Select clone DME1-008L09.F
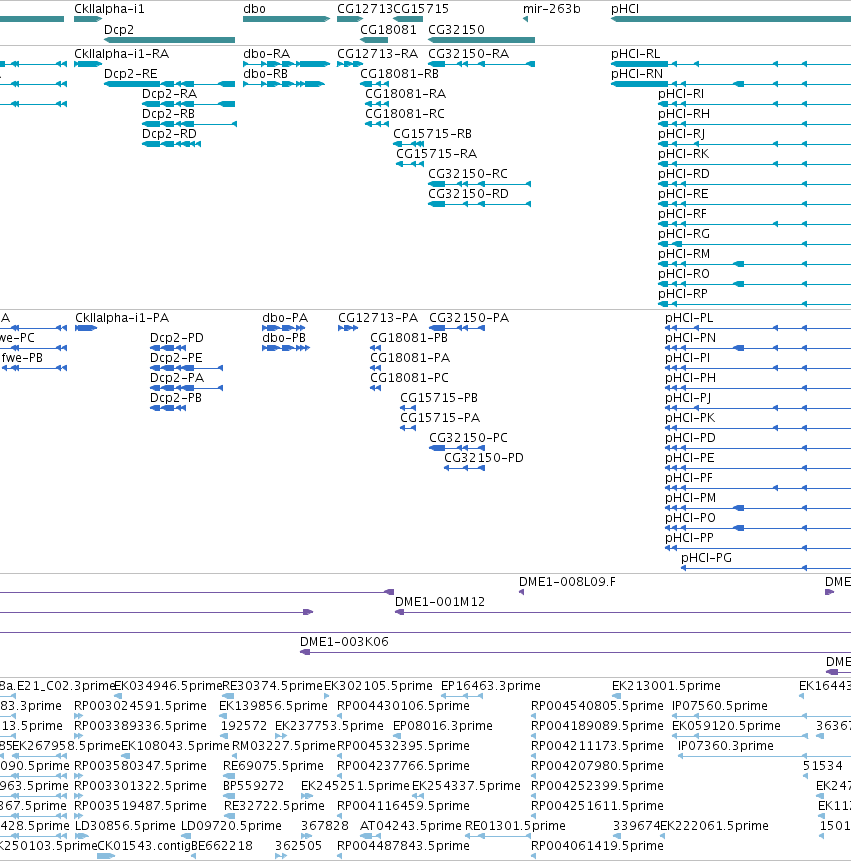 [x=567, y=582]
